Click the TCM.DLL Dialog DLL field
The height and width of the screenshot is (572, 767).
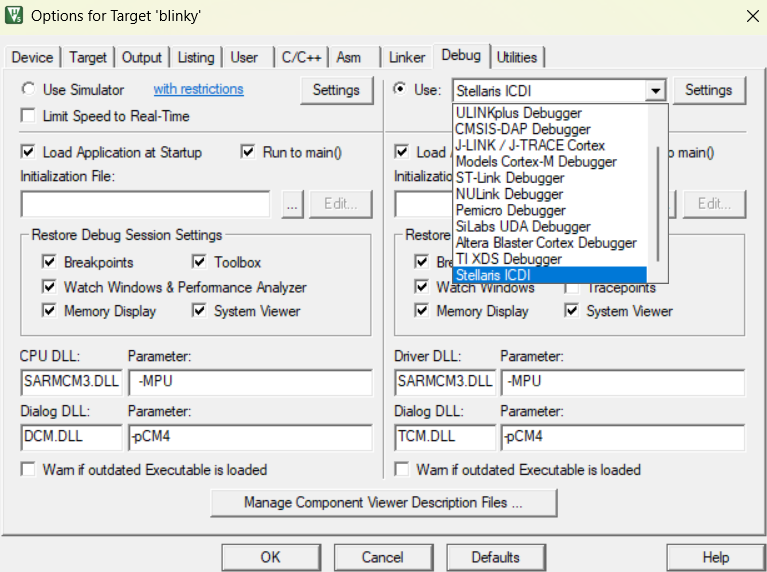pyautogui.click(x=445, y=437)
